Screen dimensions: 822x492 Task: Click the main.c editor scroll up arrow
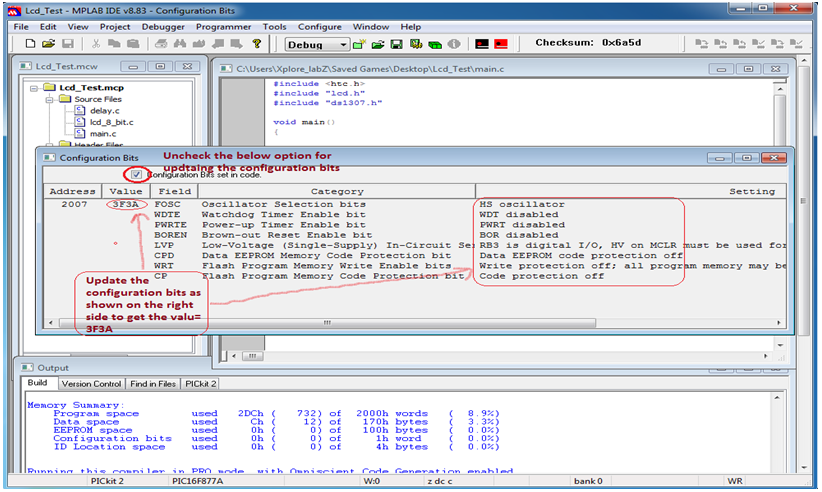[780, 89]
